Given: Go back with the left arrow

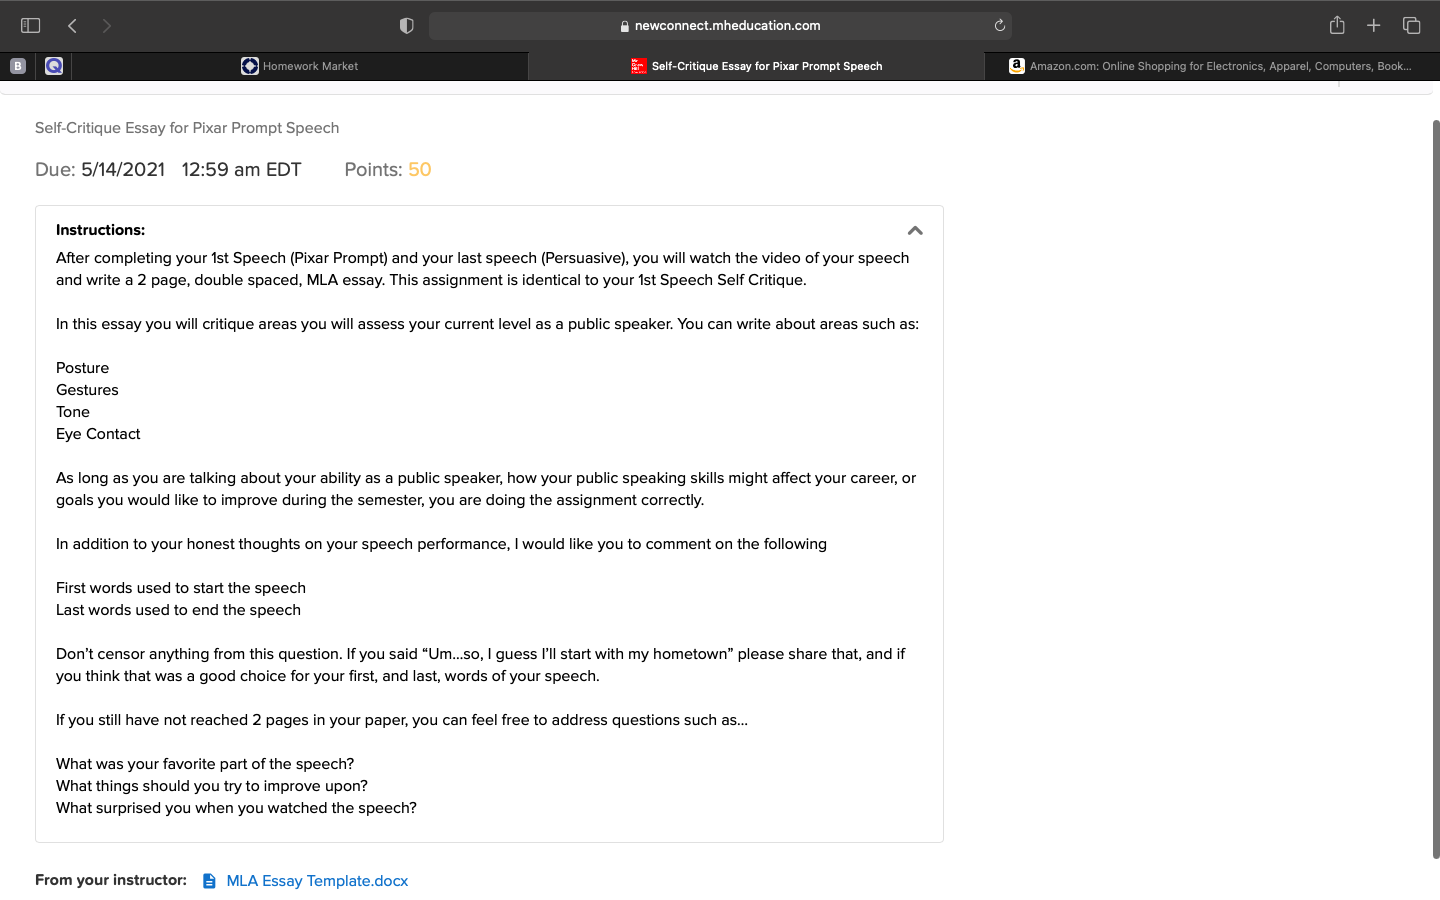Looking at the screenshot, I should point(72,26).
